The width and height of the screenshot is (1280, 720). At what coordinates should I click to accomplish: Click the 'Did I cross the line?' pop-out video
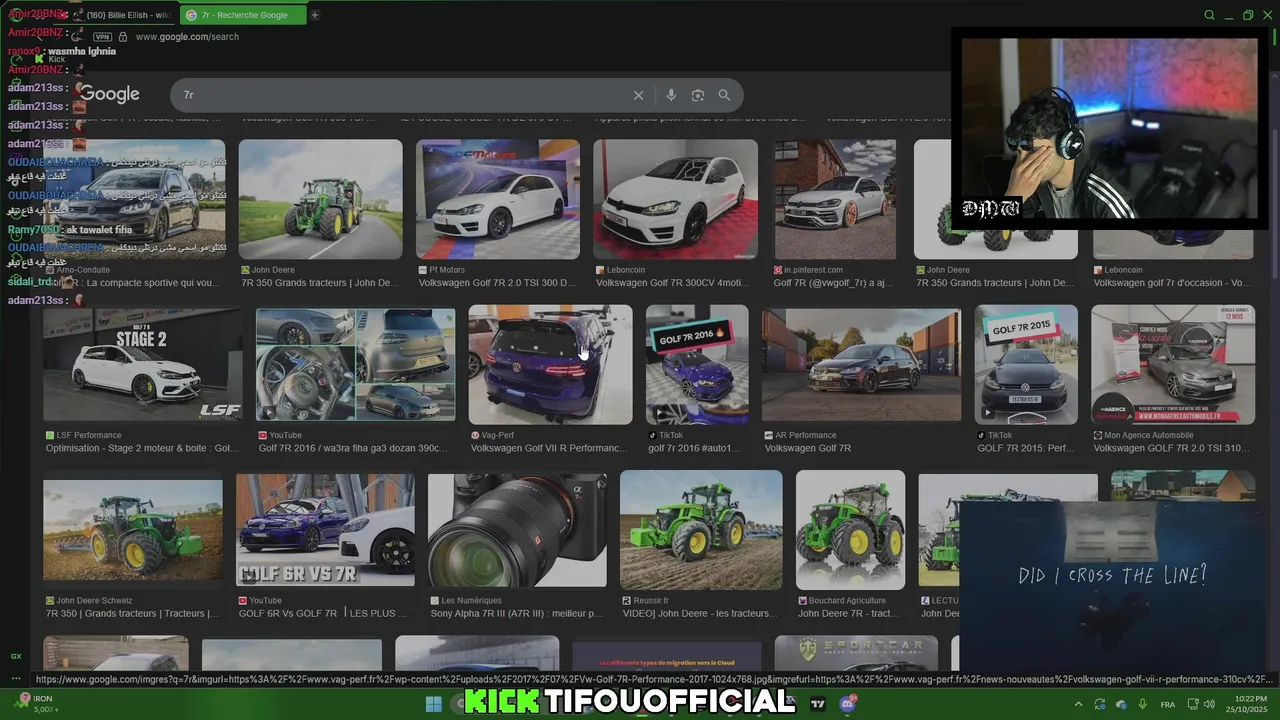pyautogui.click(x=1110, y=585)
